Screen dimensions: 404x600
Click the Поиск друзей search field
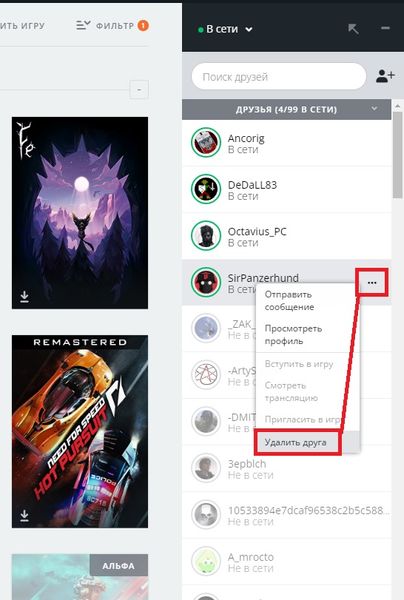279,77
